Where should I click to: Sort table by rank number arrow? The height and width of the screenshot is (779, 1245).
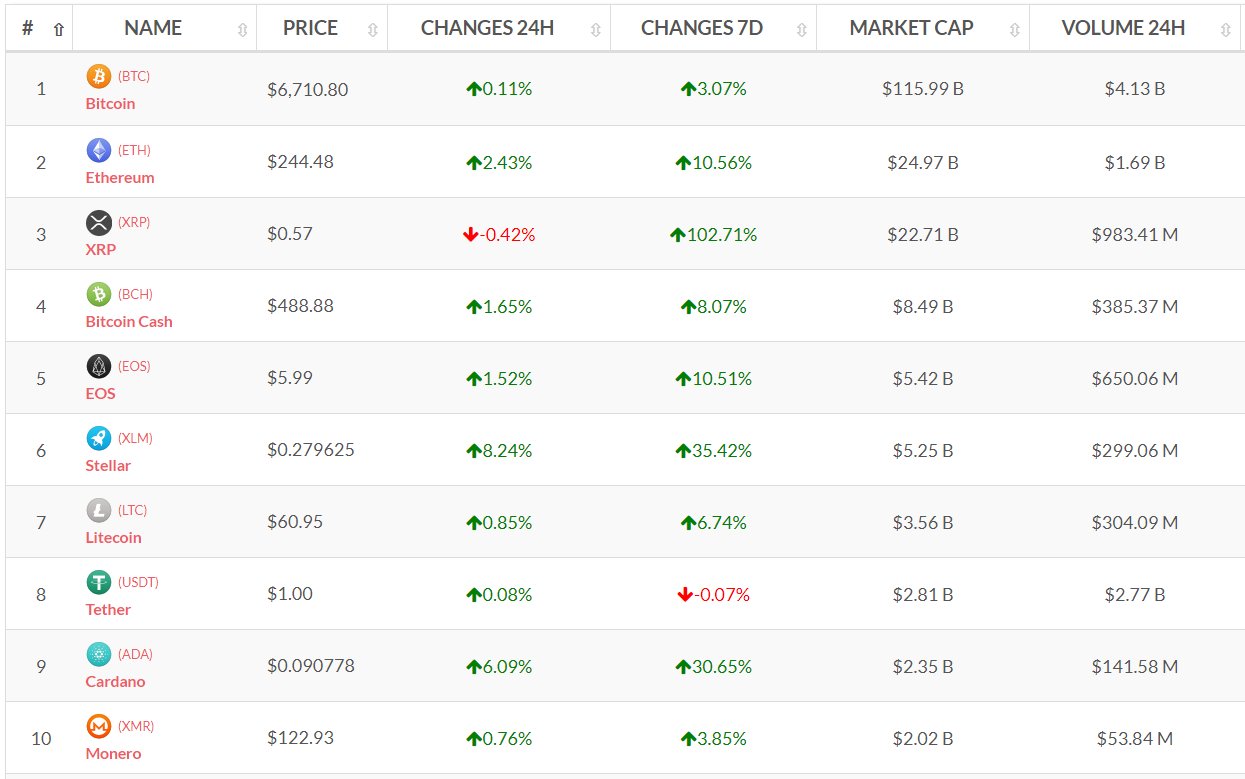click(58, 30)
